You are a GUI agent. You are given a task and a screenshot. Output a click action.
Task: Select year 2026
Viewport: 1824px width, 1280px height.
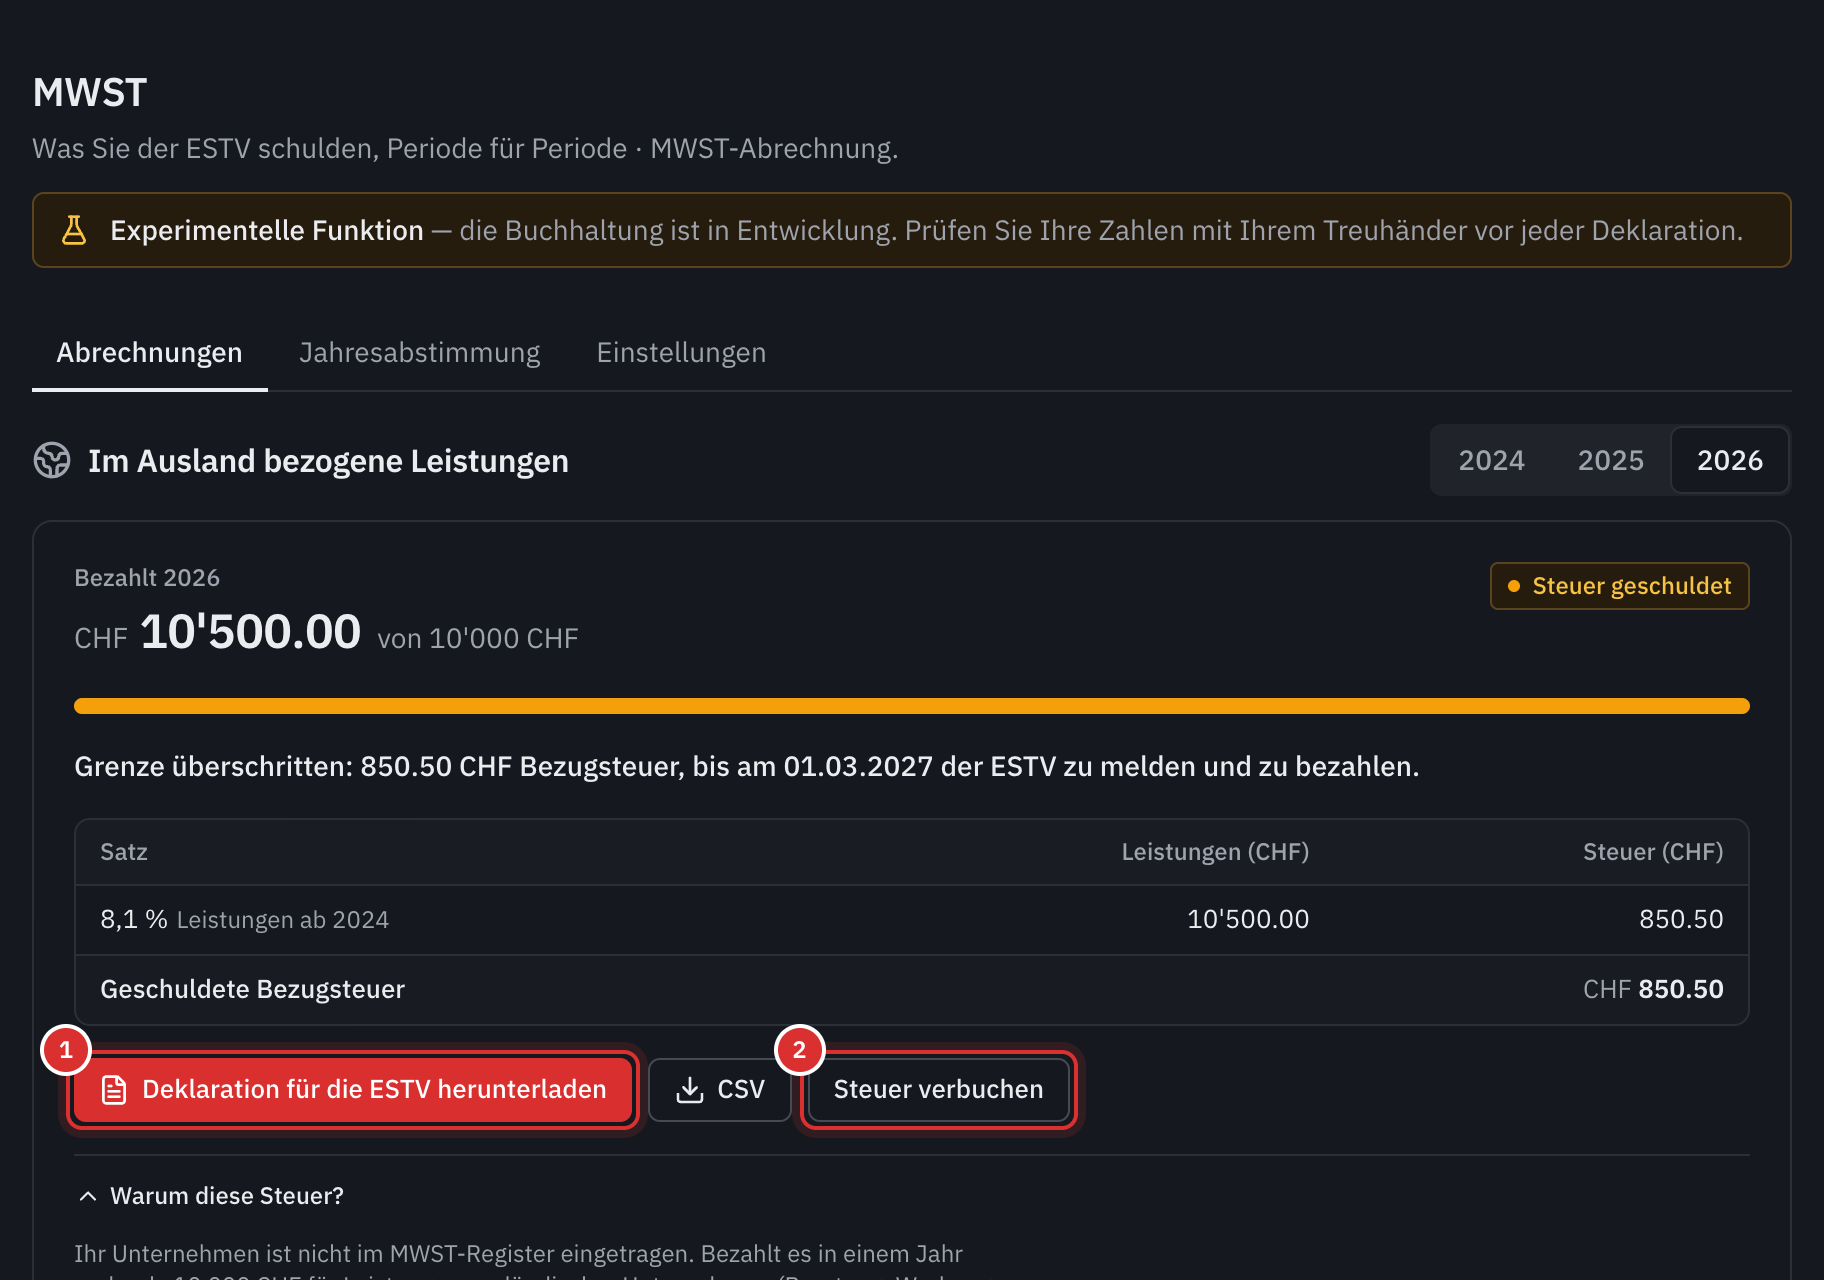[1729, 460]
